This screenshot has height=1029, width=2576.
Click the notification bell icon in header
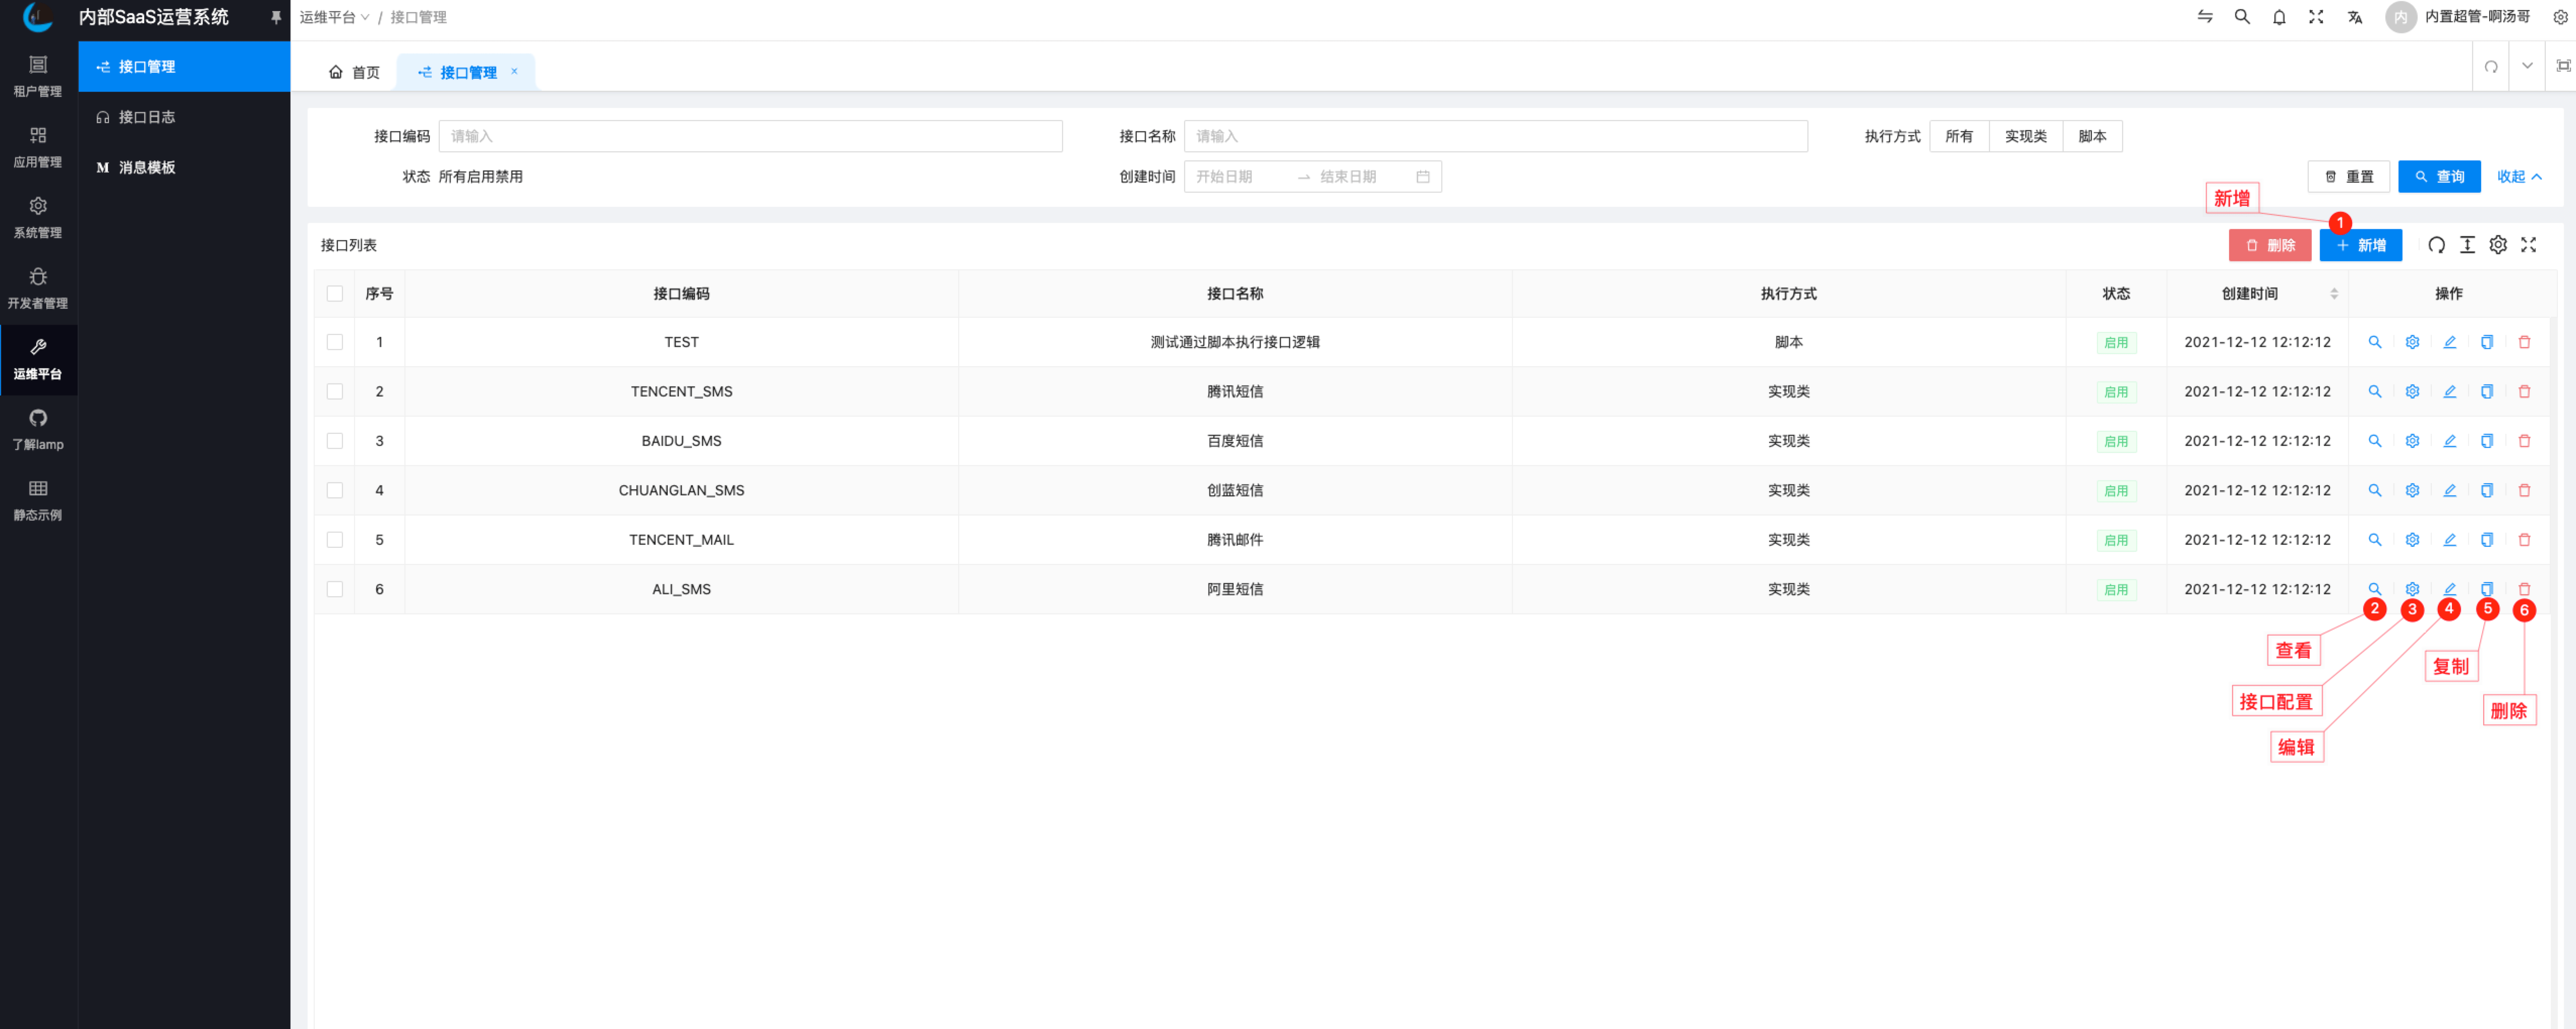tap(2279, 17)
